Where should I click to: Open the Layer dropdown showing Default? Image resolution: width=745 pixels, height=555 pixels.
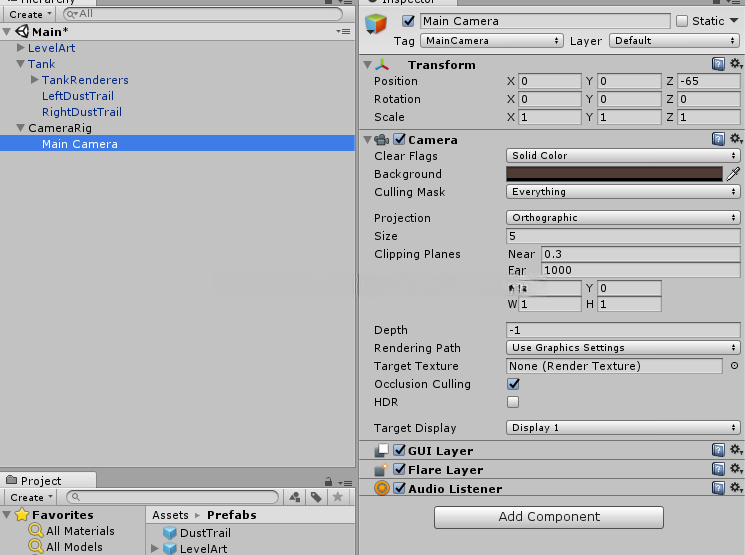[674, 41]
